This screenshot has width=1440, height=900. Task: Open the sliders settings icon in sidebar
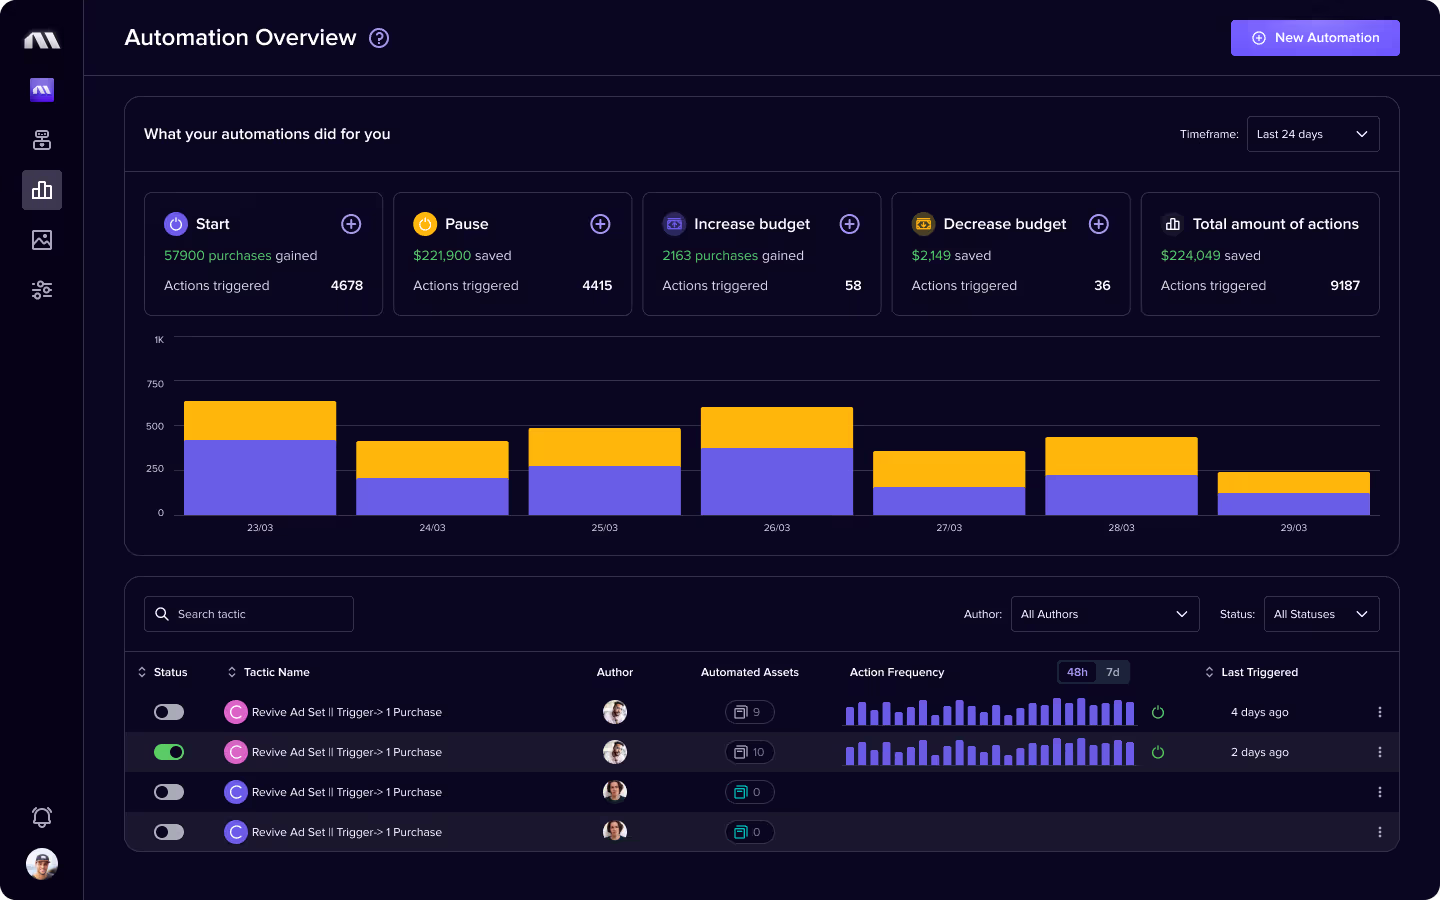click(42, 290)
